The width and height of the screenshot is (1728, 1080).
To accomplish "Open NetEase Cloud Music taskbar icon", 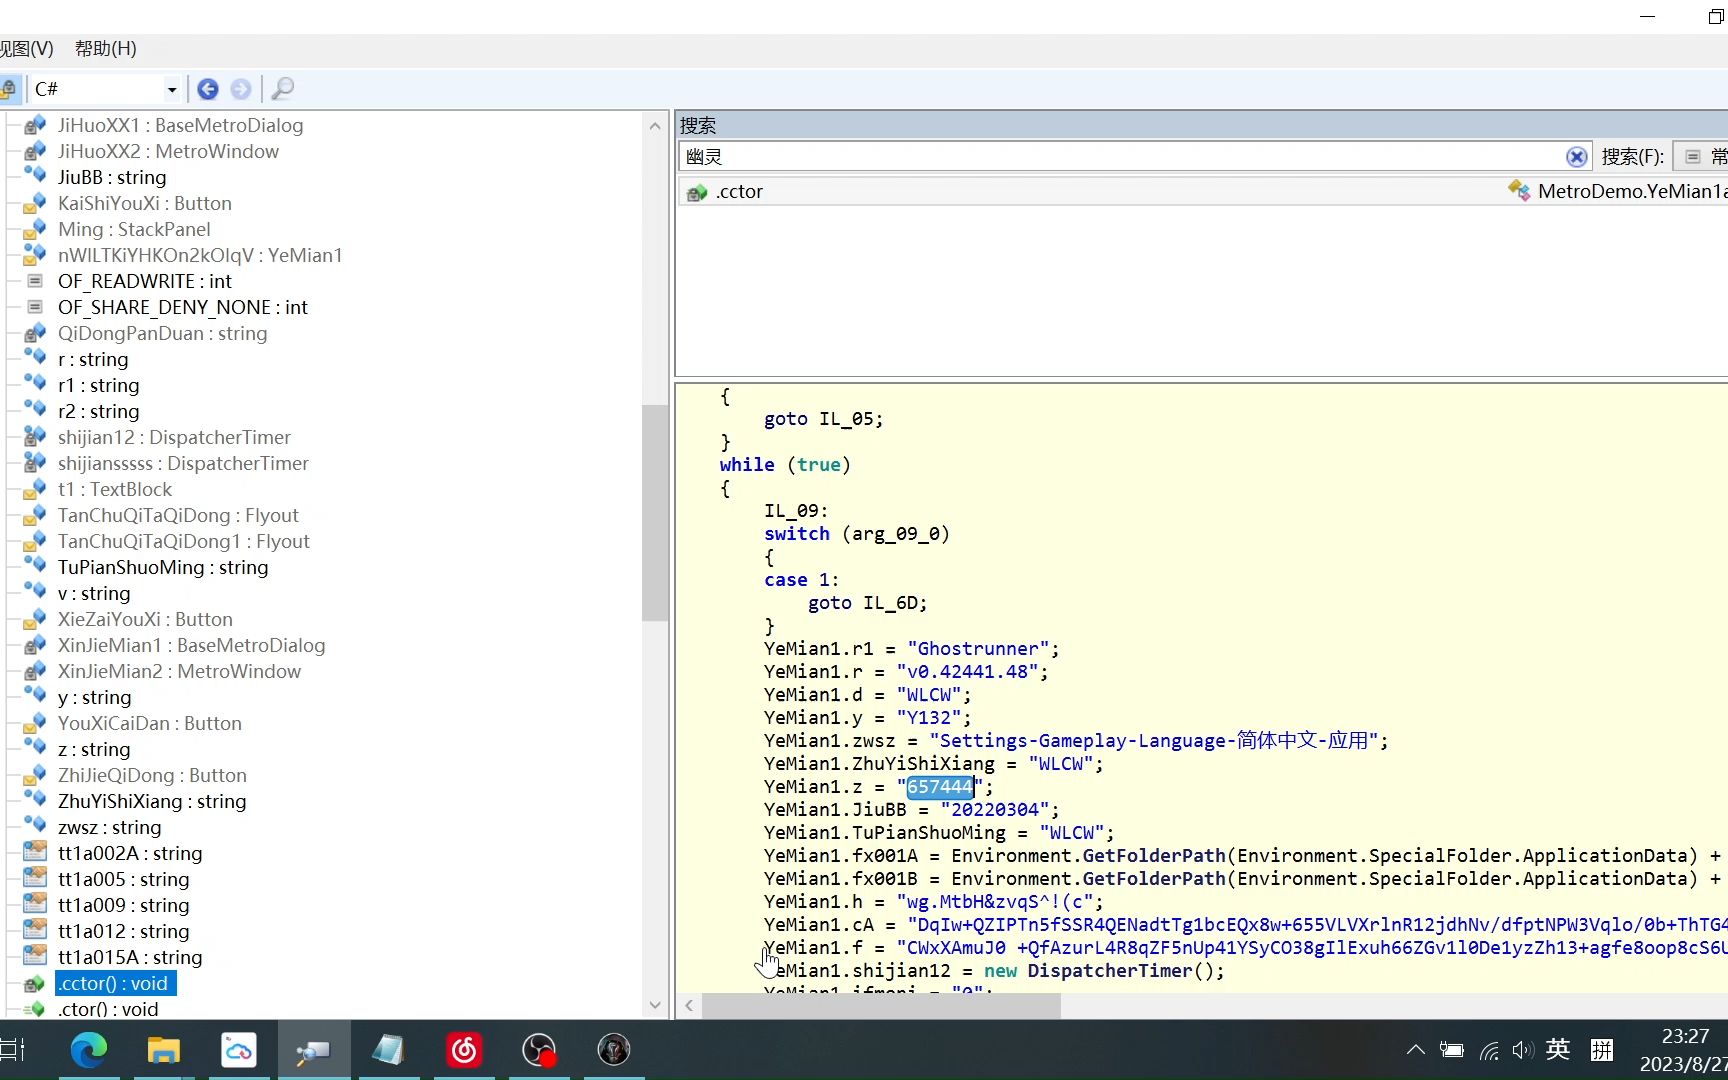I will [x=464, y=1050].
